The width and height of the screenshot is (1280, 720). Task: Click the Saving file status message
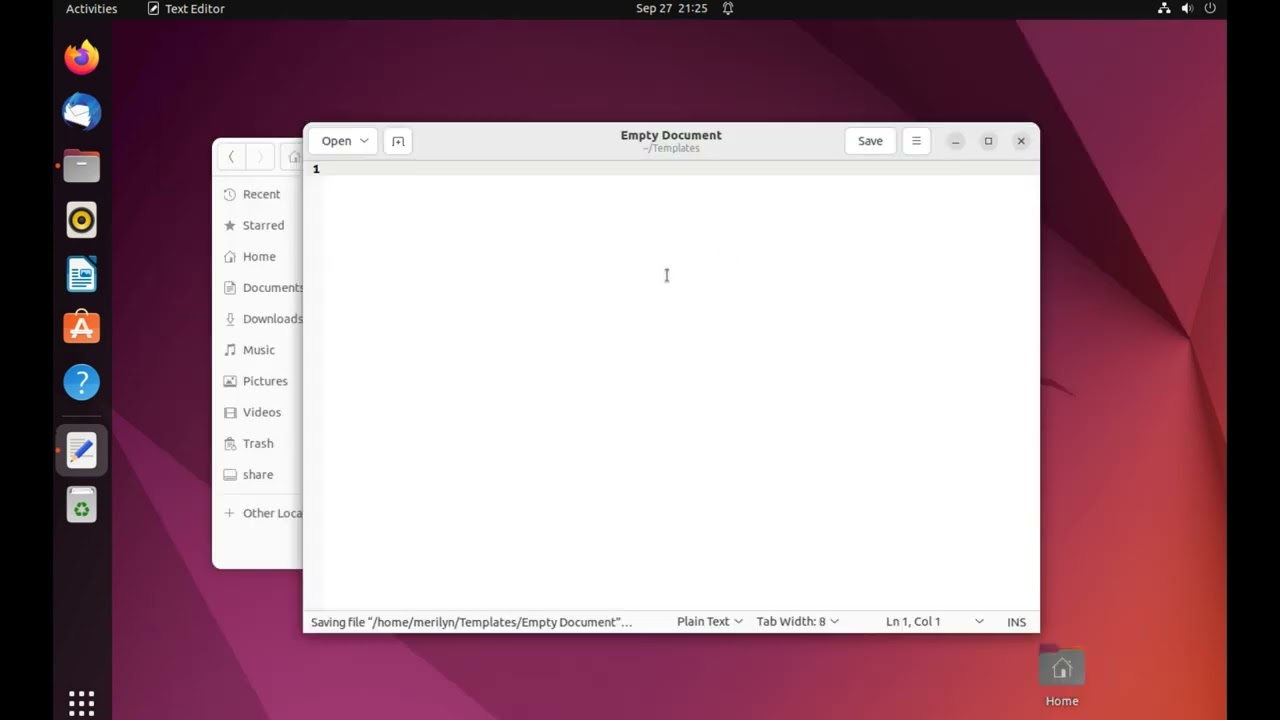pos(471,622)
